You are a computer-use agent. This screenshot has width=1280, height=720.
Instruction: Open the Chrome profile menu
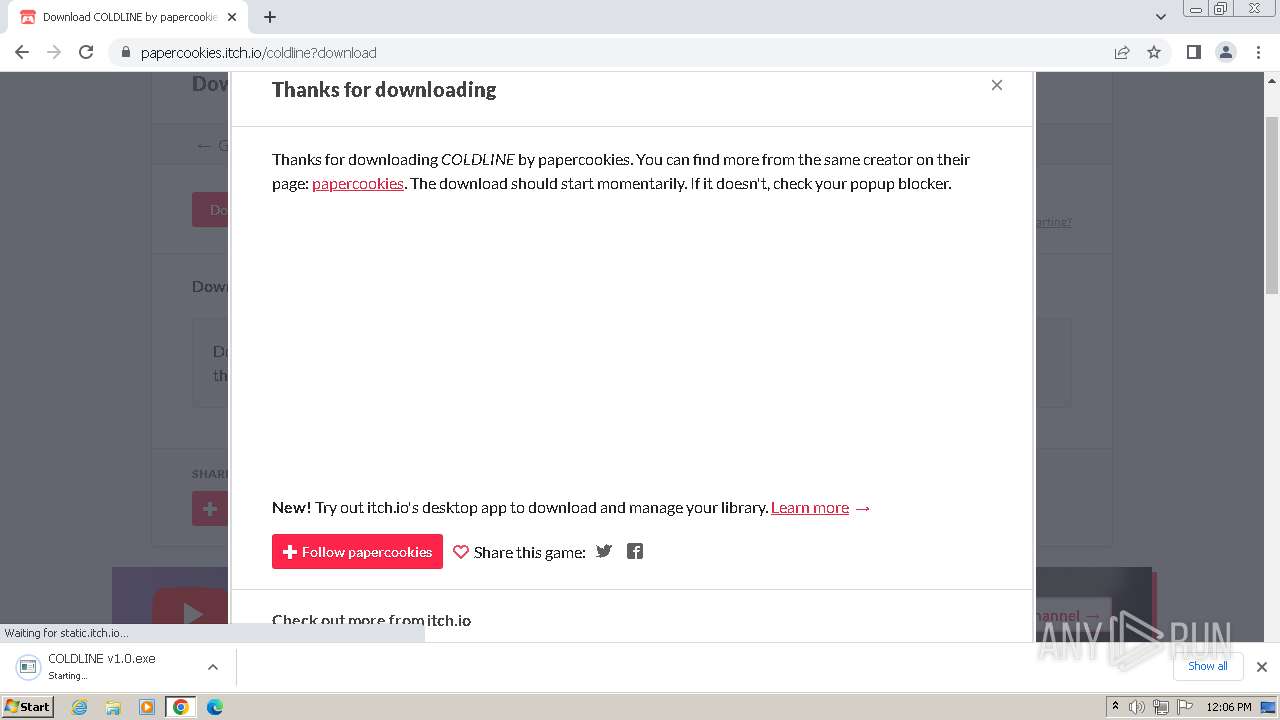click(x=1226, y=52)
